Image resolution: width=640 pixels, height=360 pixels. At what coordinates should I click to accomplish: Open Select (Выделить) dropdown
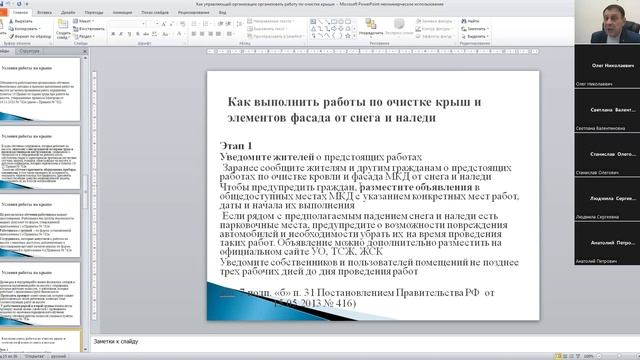click(475, 36)
